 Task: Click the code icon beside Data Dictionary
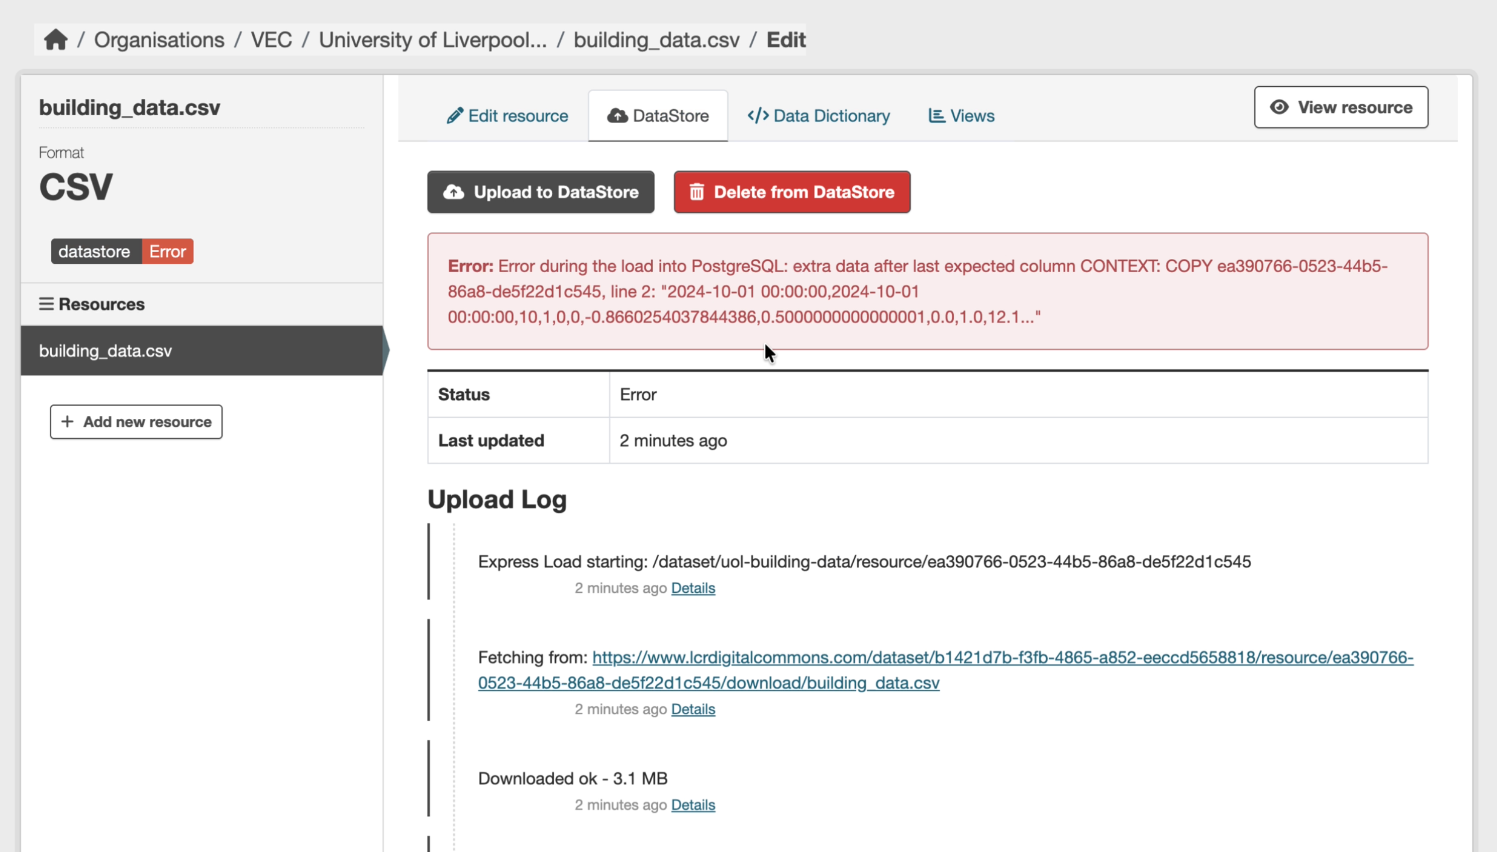click(x=758, y=115)
